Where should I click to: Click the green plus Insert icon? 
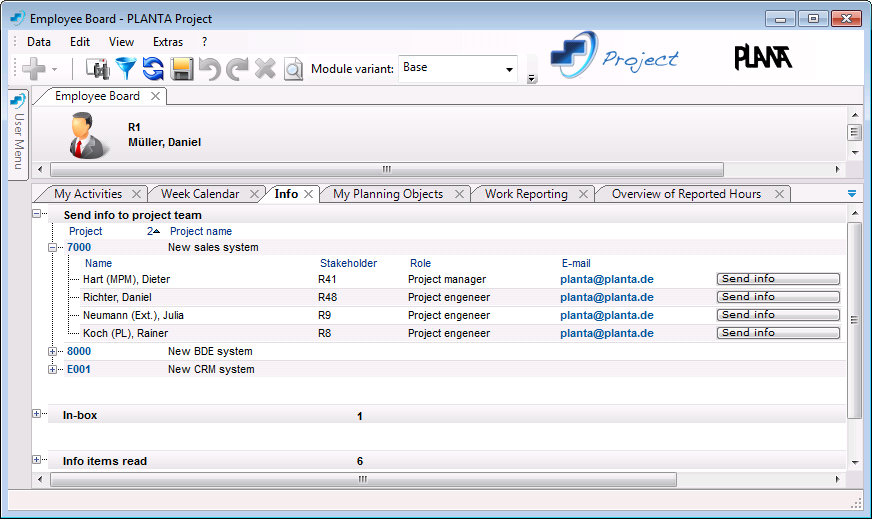click(x=34, y=69)
